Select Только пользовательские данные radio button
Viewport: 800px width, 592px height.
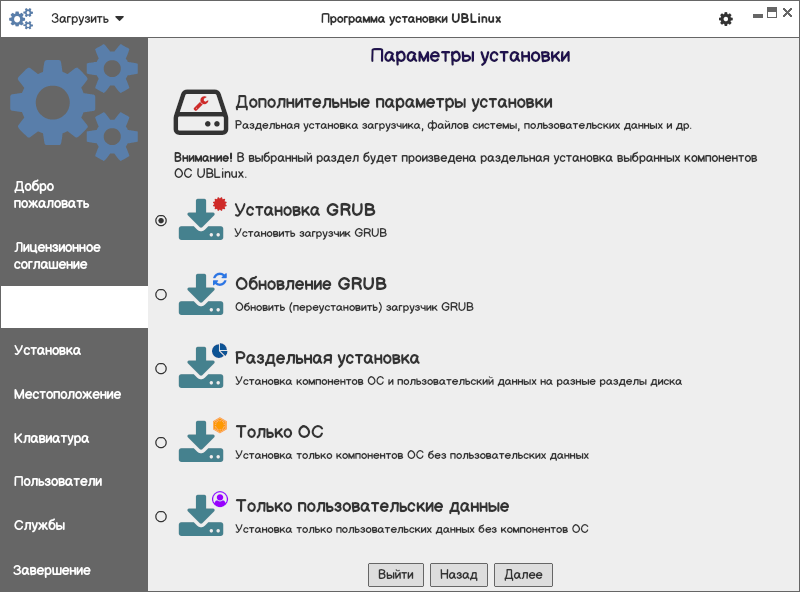click(x=161, y=516)
